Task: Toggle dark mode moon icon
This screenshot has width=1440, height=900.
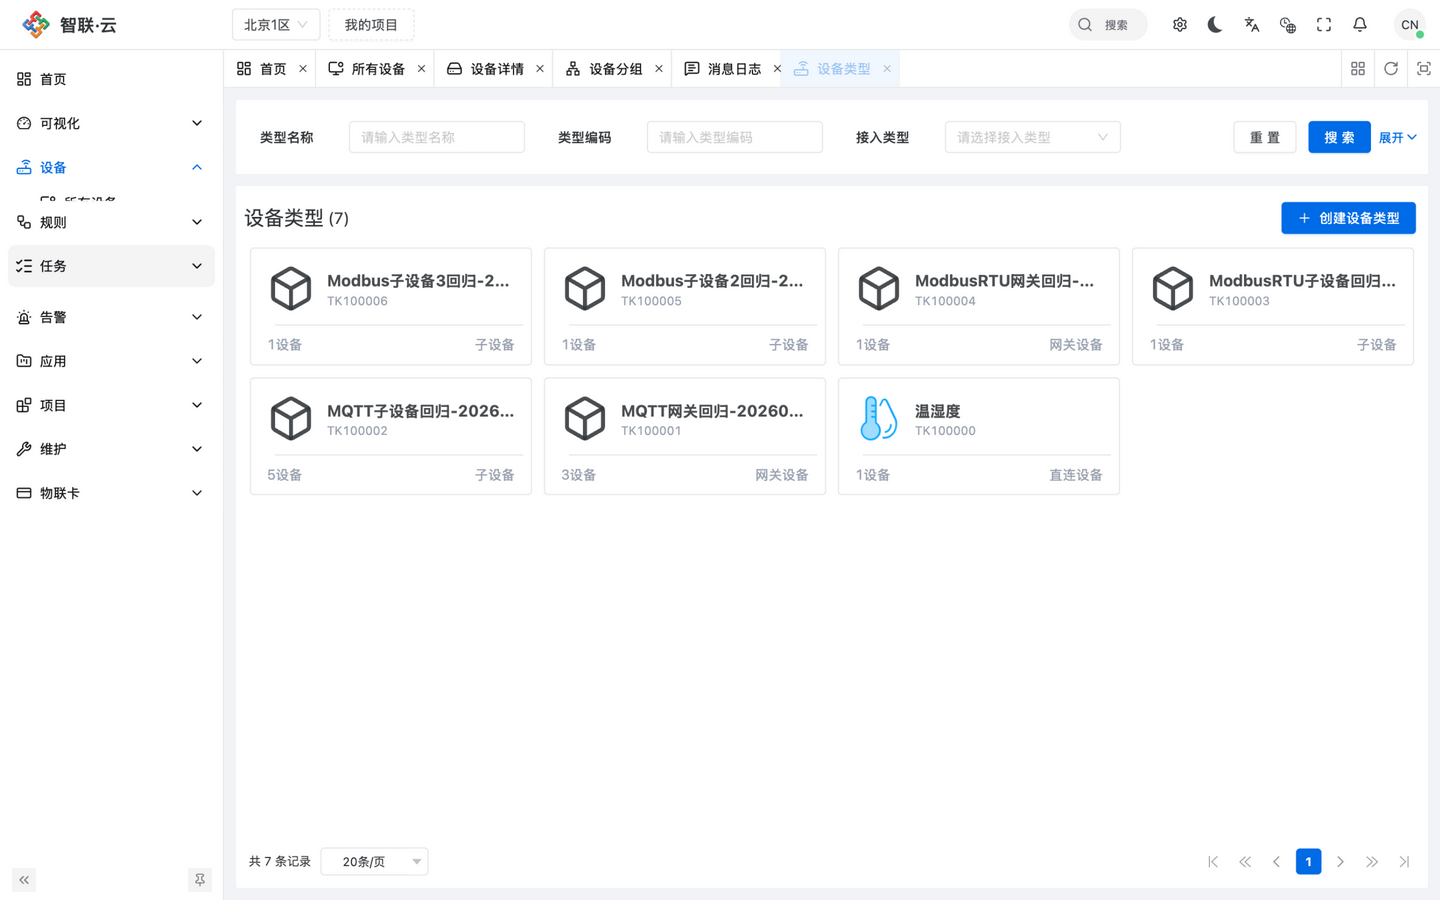Action: click(1215, 25)
